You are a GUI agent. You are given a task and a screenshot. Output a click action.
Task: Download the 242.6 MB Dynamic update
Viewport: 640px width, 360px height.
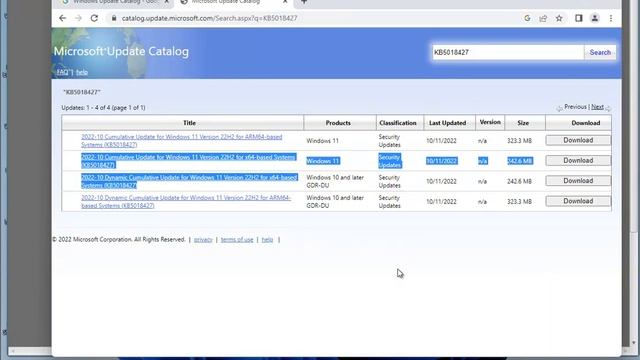pos(578,180)
